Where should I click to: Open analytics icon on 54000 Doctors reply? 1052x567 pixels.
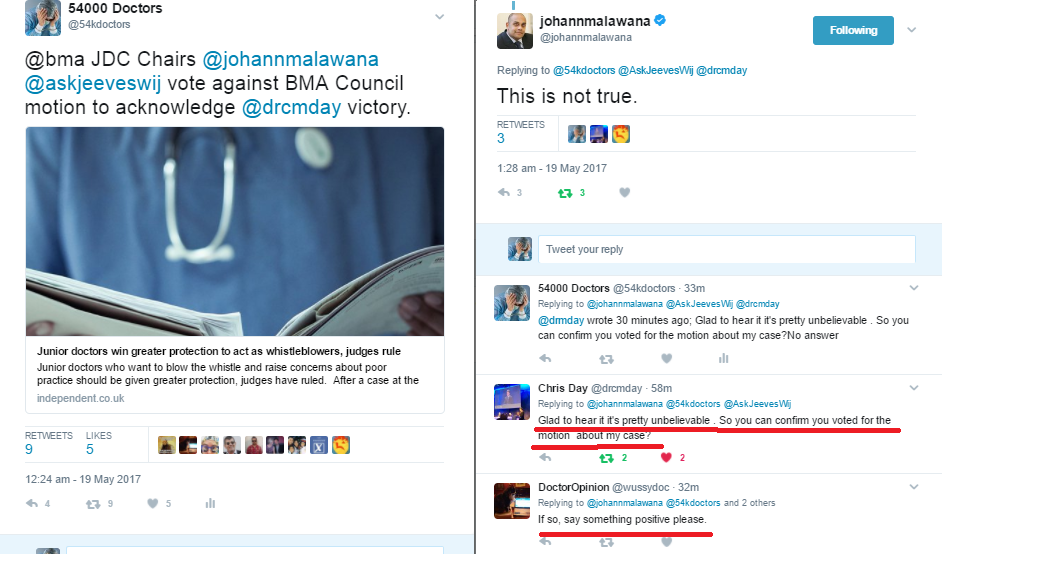[723, 359]
